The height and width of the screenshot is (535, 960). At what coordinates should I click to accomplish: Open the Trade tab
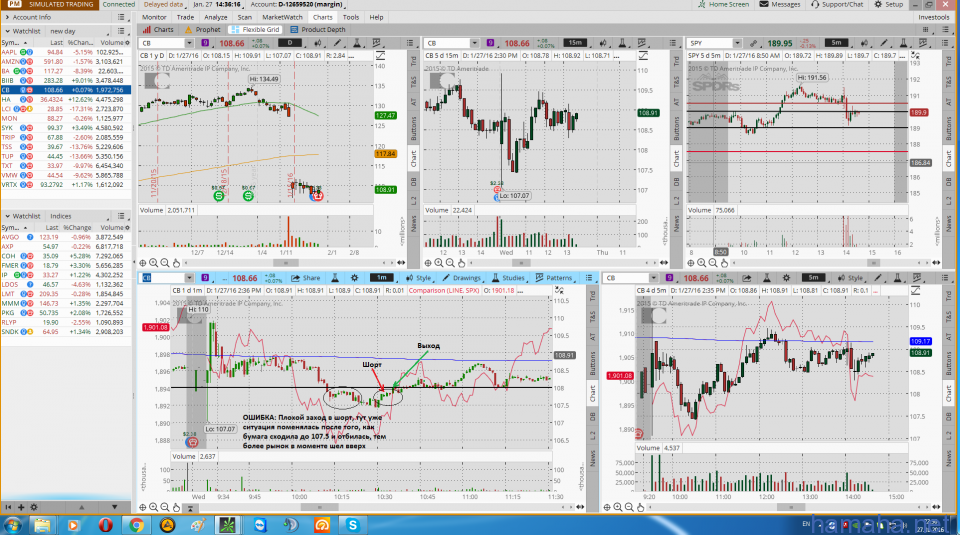185,17
